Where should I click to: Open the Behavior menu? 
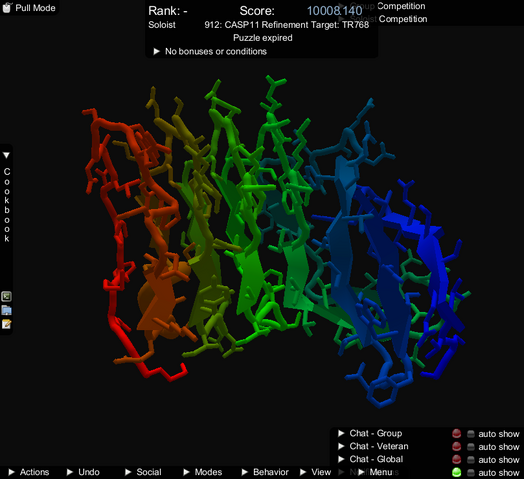coord(265,472)
